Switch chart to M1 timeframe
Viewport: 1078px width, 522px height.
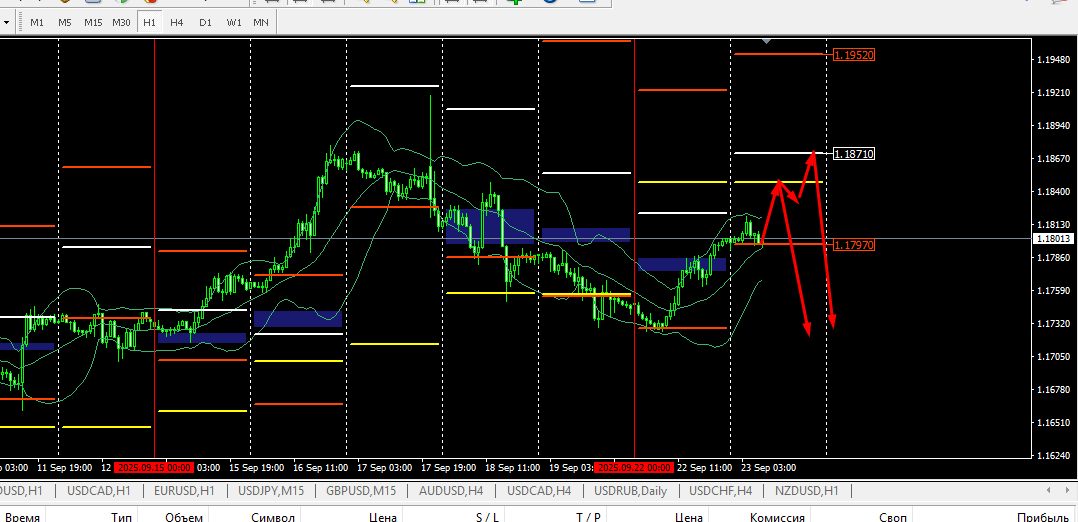[37, 23]
